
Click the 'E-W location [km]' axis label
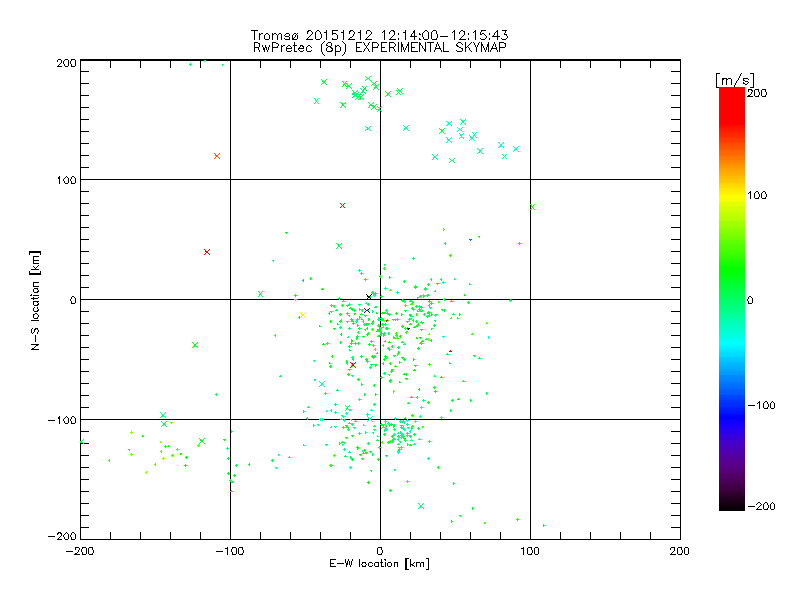(x=379, y=564)
